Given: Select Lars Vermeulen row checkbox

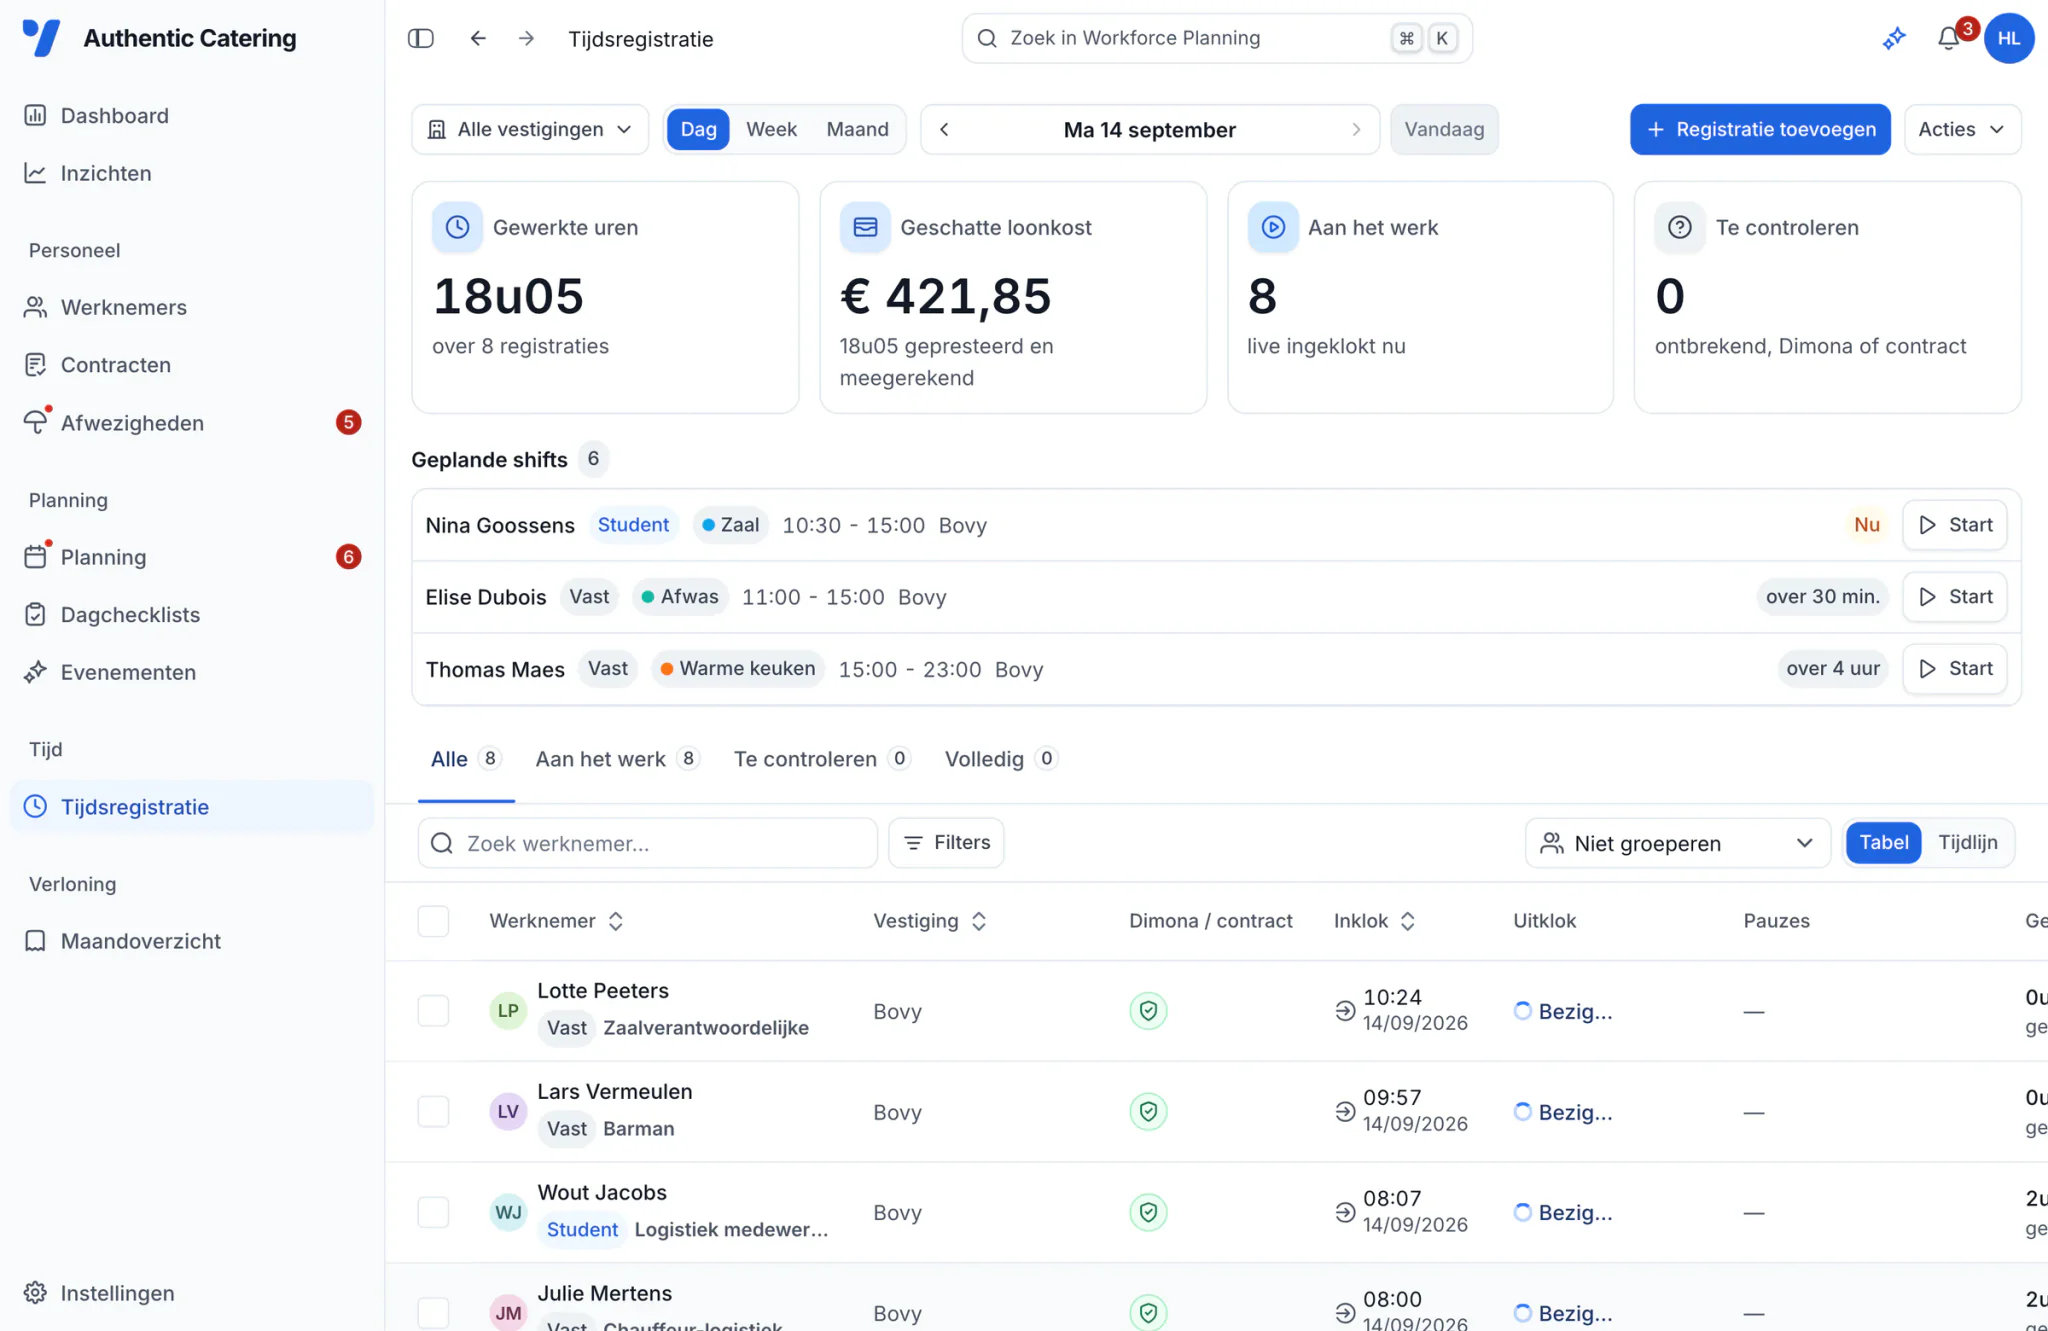Looking at the screenshot, I should pyautogui.click(x=433, y=1112).
